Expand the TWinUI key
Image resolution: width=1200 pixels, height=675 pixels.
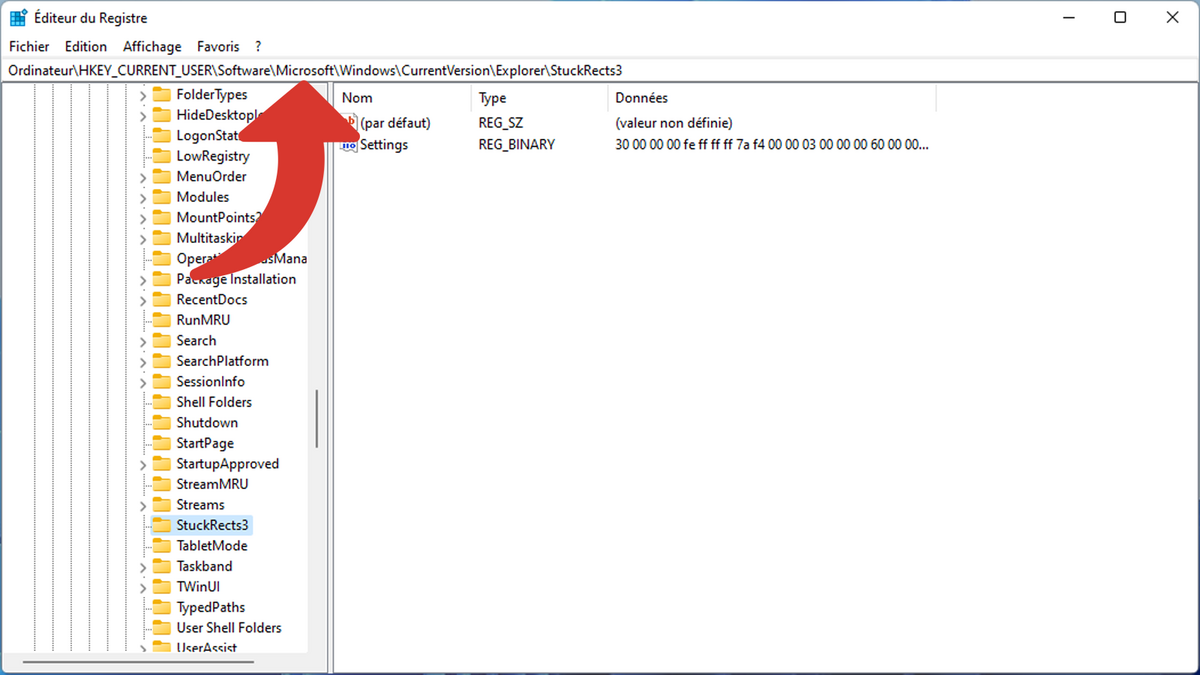coord(142,587)
